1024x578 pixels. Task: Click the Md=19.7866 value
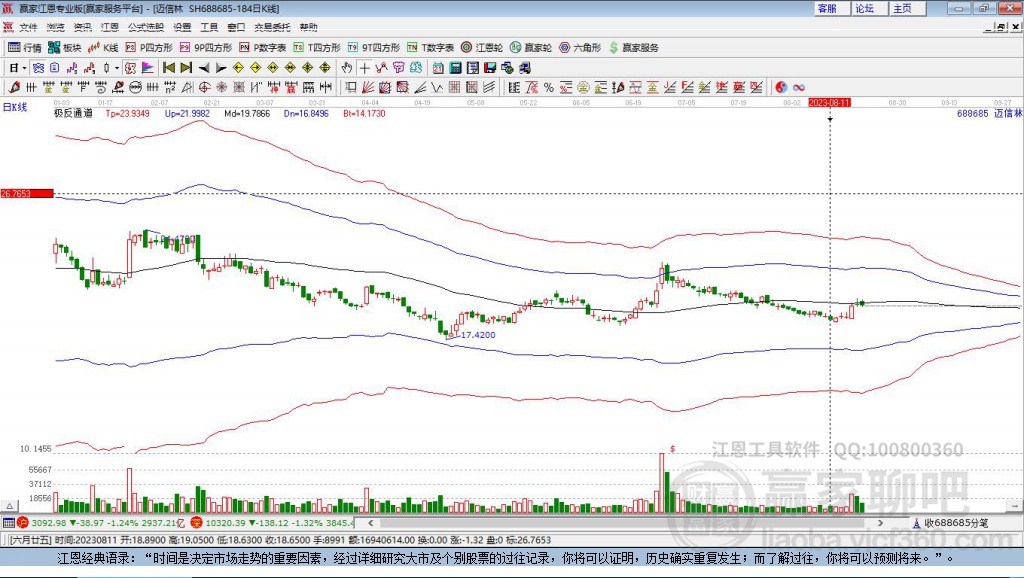coord(247,113)
